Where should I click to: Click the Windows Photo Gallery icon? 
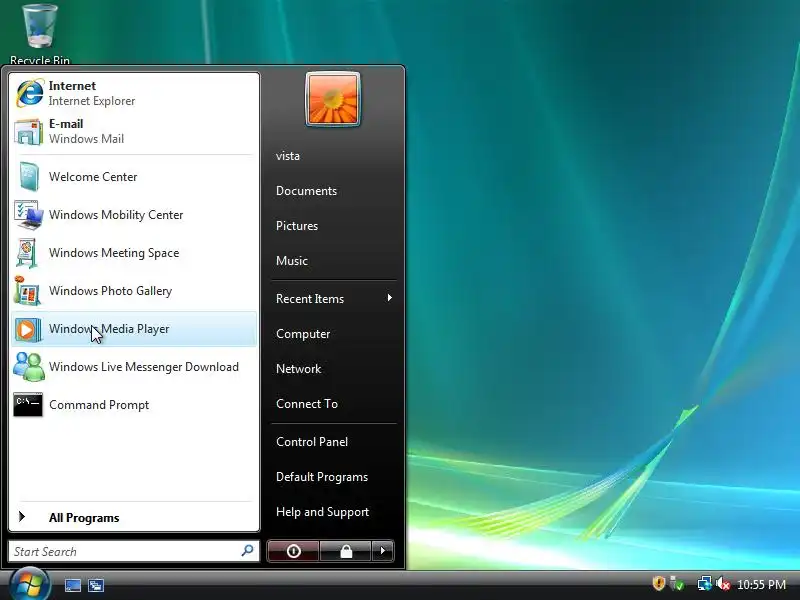point(28,291)
